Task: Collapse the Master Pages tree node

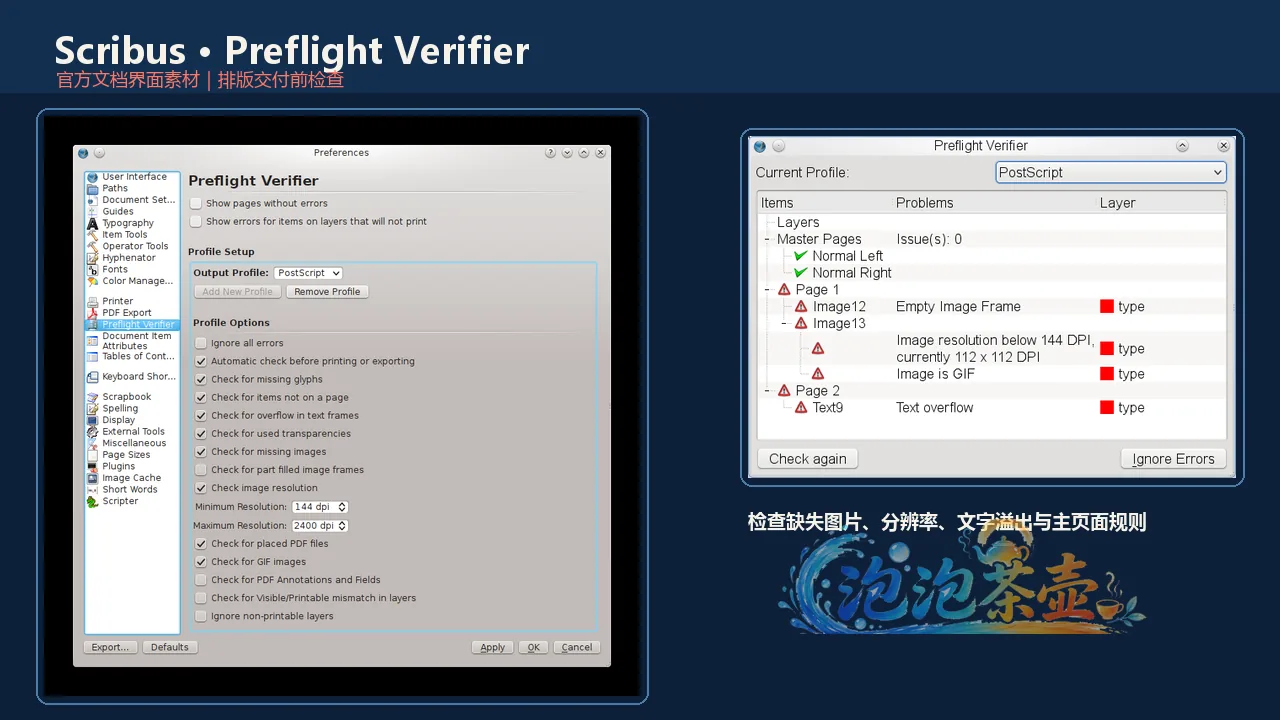Action: (x=767, y=240)
